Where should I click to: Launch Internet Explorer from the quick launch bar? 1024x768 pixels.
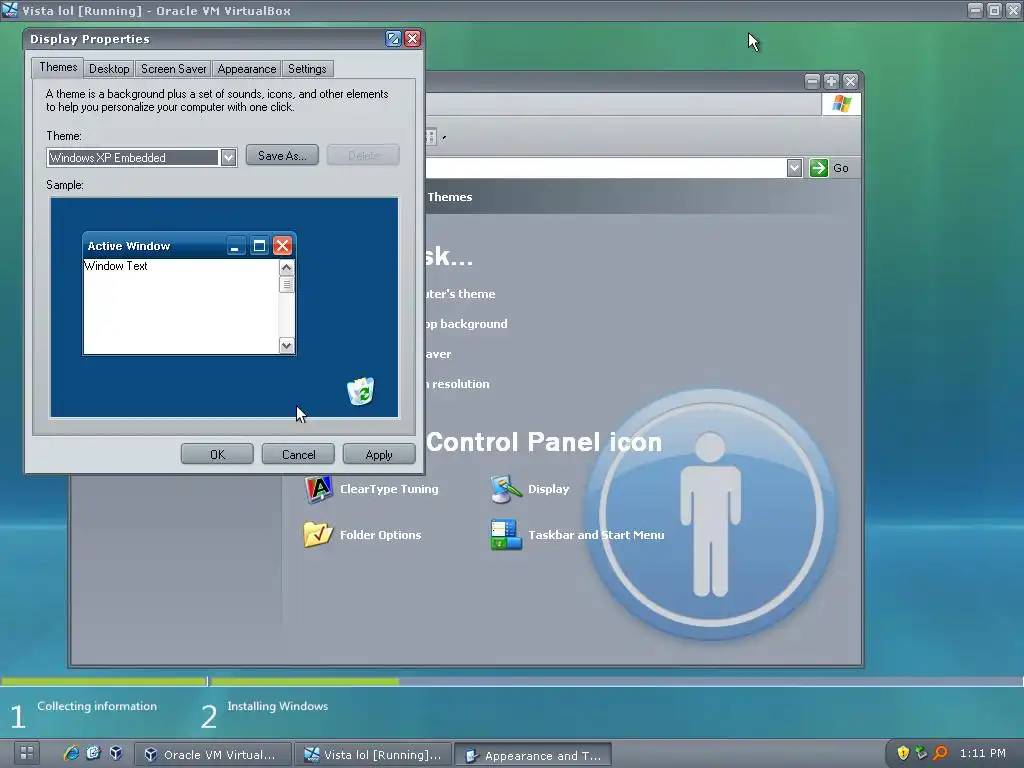point(71,753)
